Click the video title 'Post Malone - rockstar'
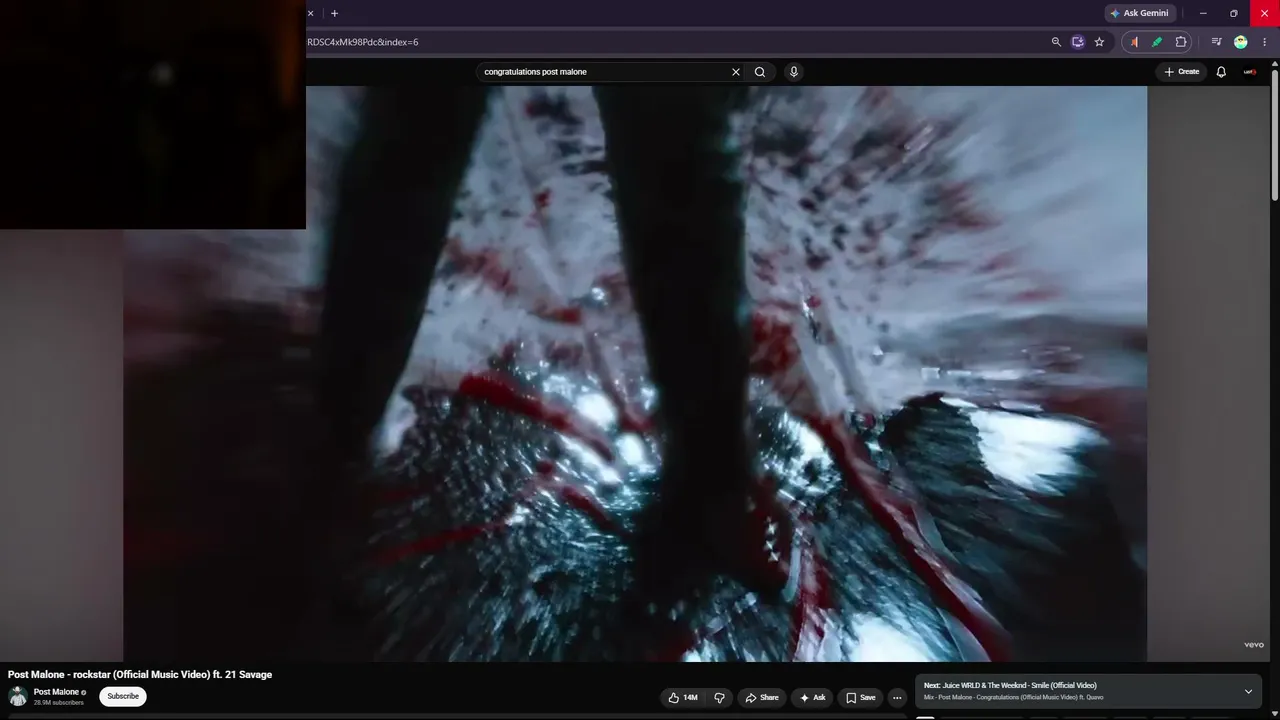1280x720 pixels. tap(140, 674)
